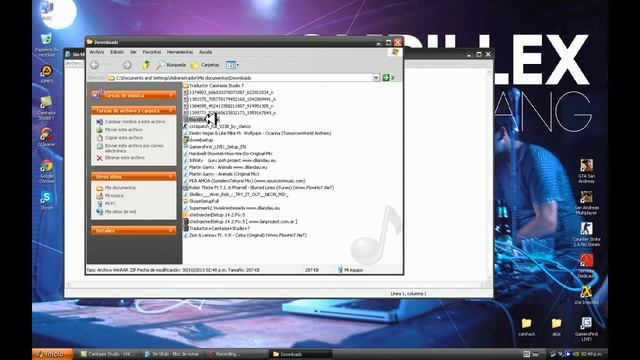
Task: Select Hardwell-Showtek How We Do file
Action: point(228,153)
